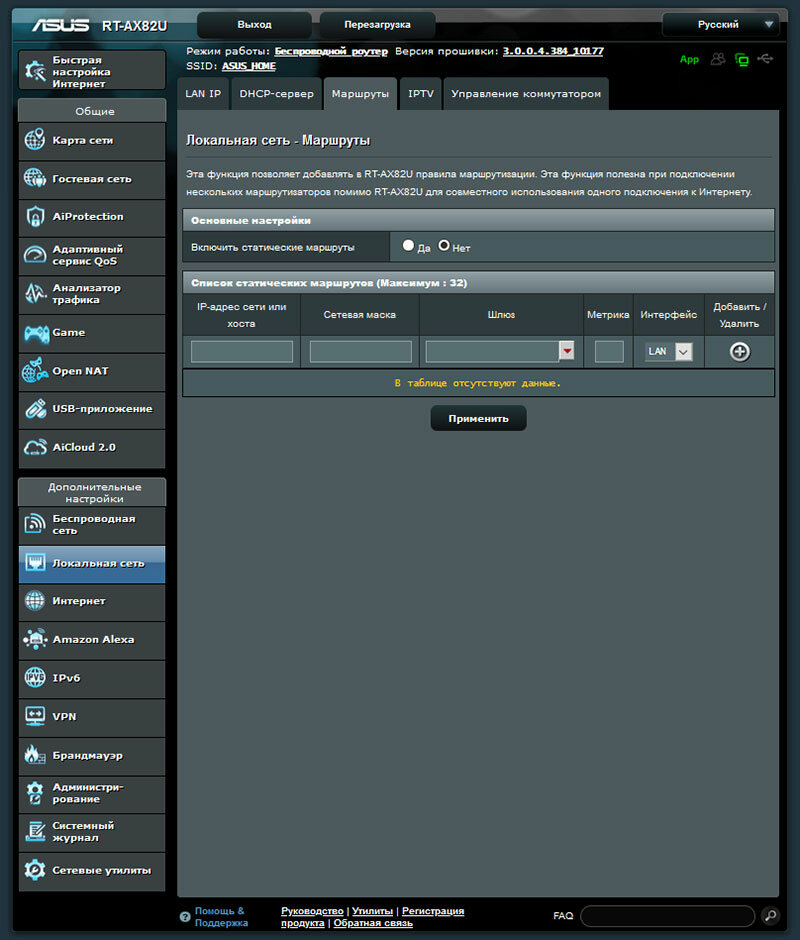Open the language dropdown 'Русский'
The width and height of the screenshot is (800, 940).
[x=720, y=25]
